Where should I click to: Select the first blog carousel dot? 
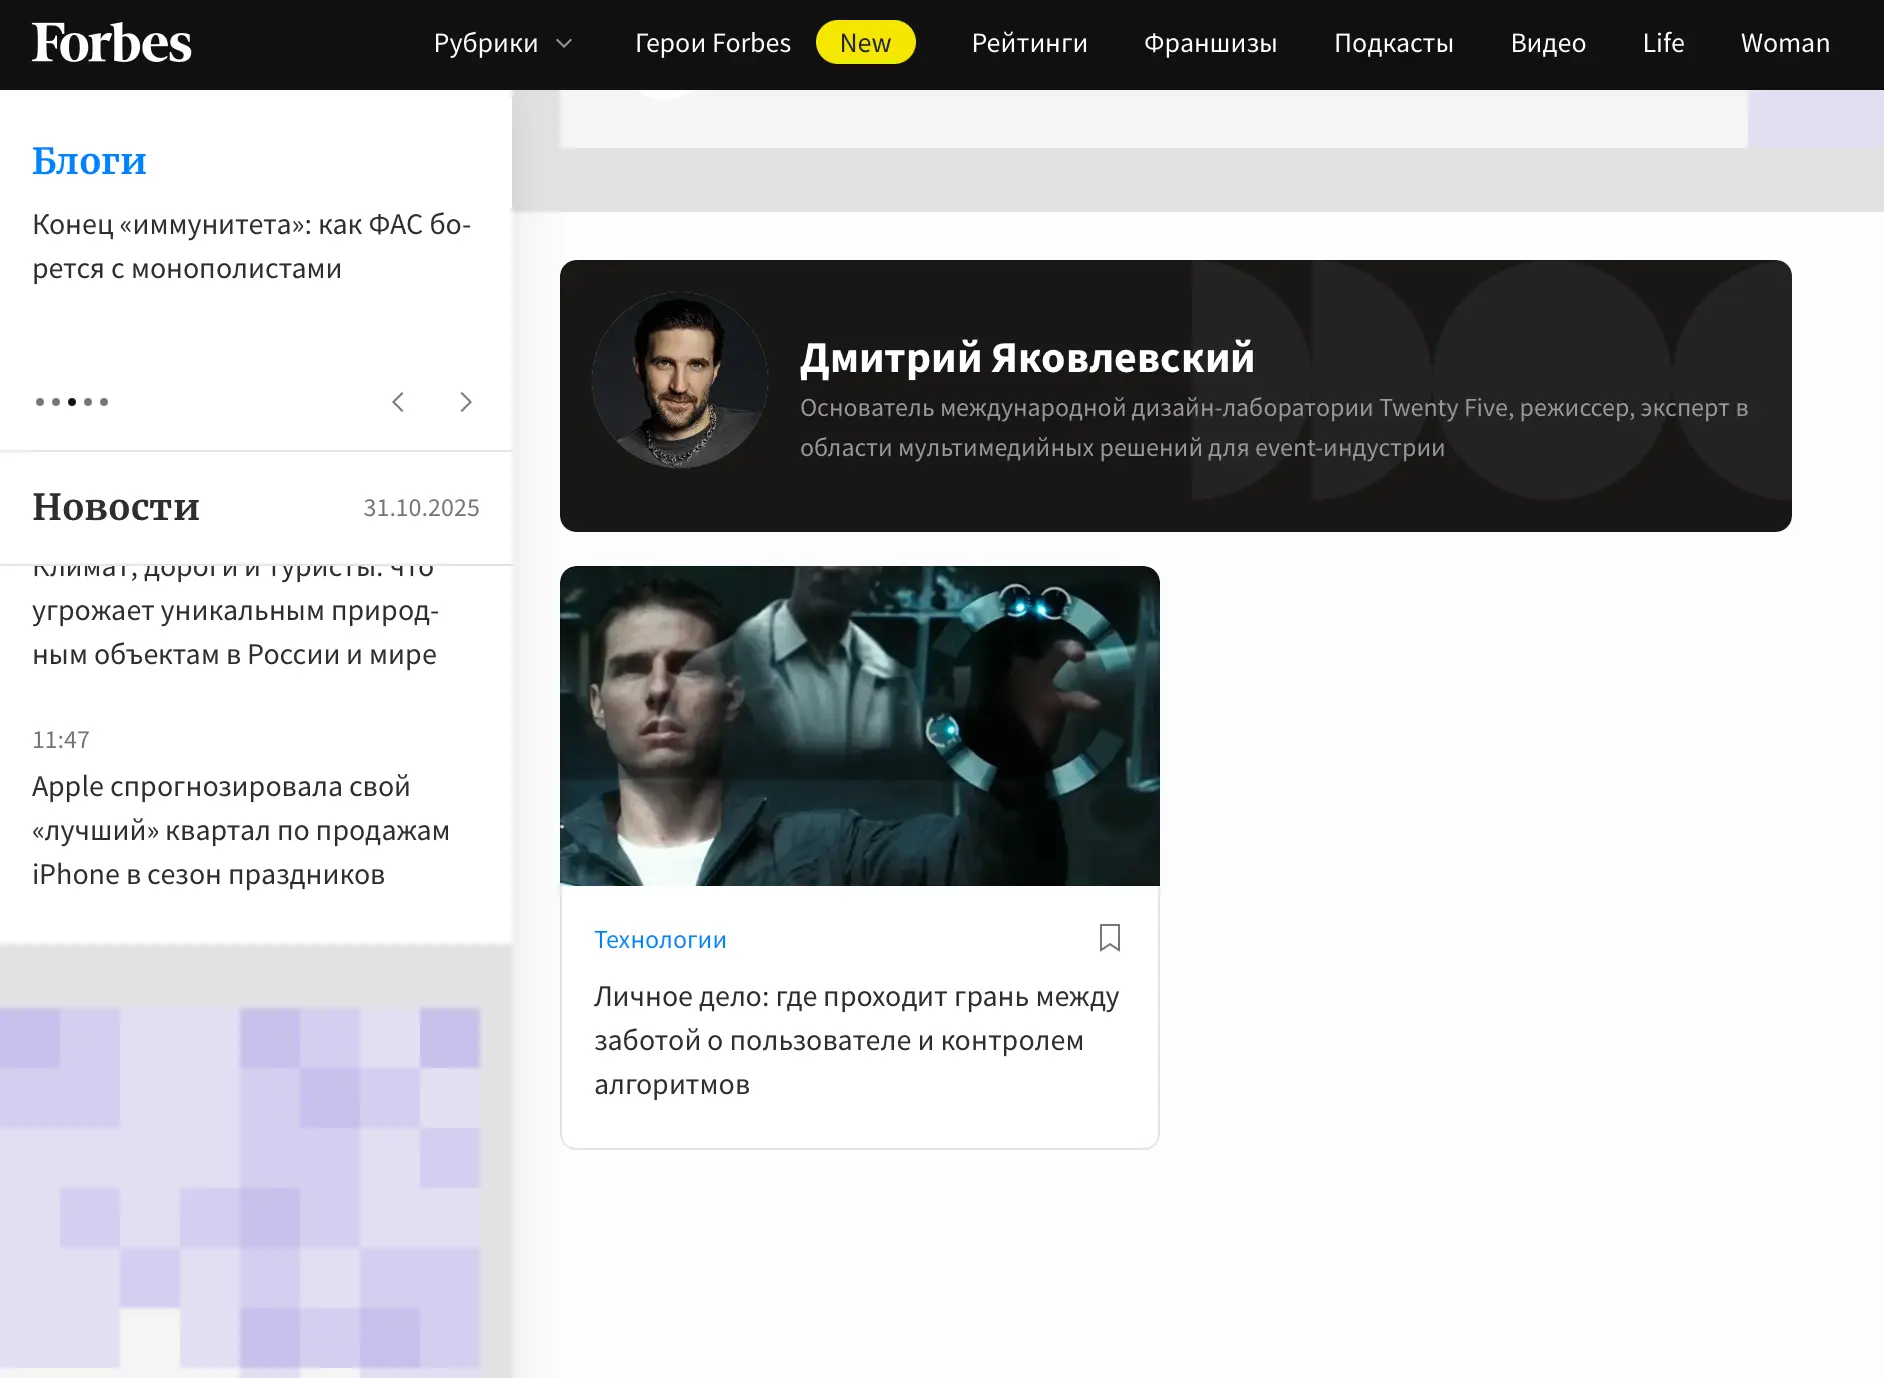pyautogui.click(x=40, y=402)
